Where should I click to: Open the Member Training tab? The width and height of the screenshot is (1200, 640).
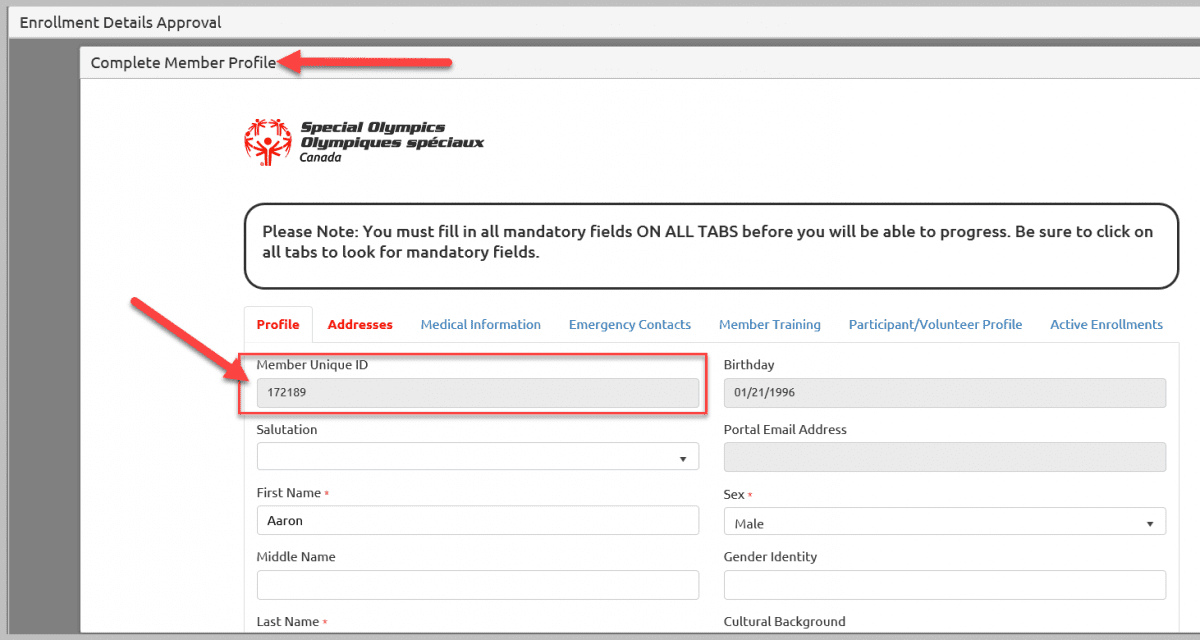tap(769, 324)
